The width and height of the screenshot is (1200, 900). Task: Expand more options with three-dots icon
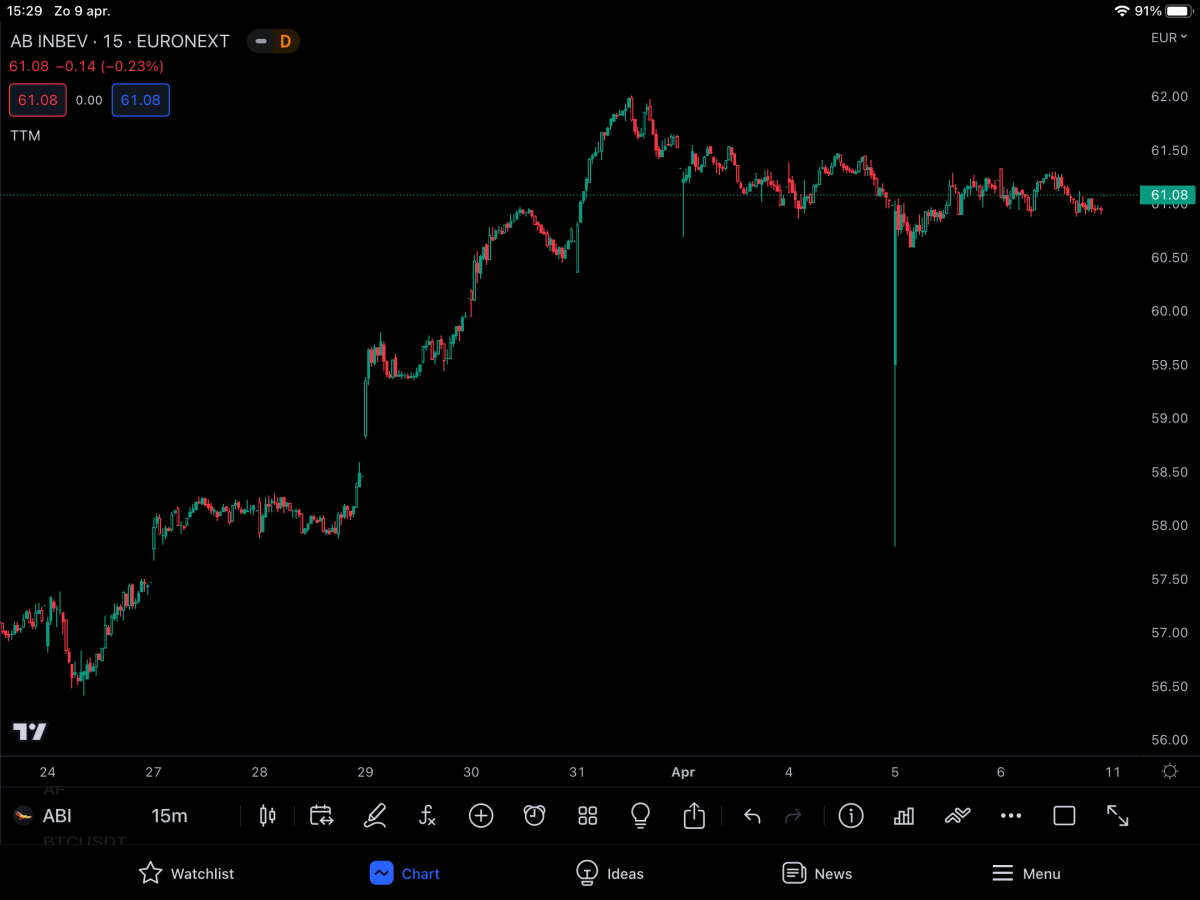[x=1011, y=816]
